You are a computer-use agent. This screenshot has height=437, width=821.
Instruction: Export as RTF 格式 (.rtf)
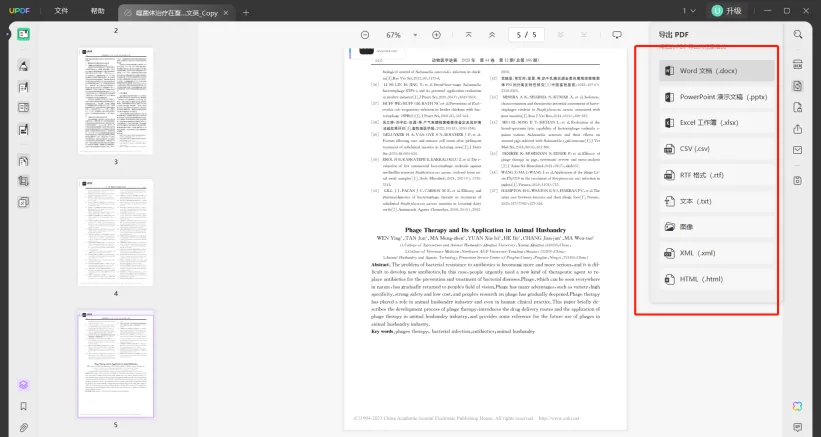pyautogui.click(x=717, y=175)
